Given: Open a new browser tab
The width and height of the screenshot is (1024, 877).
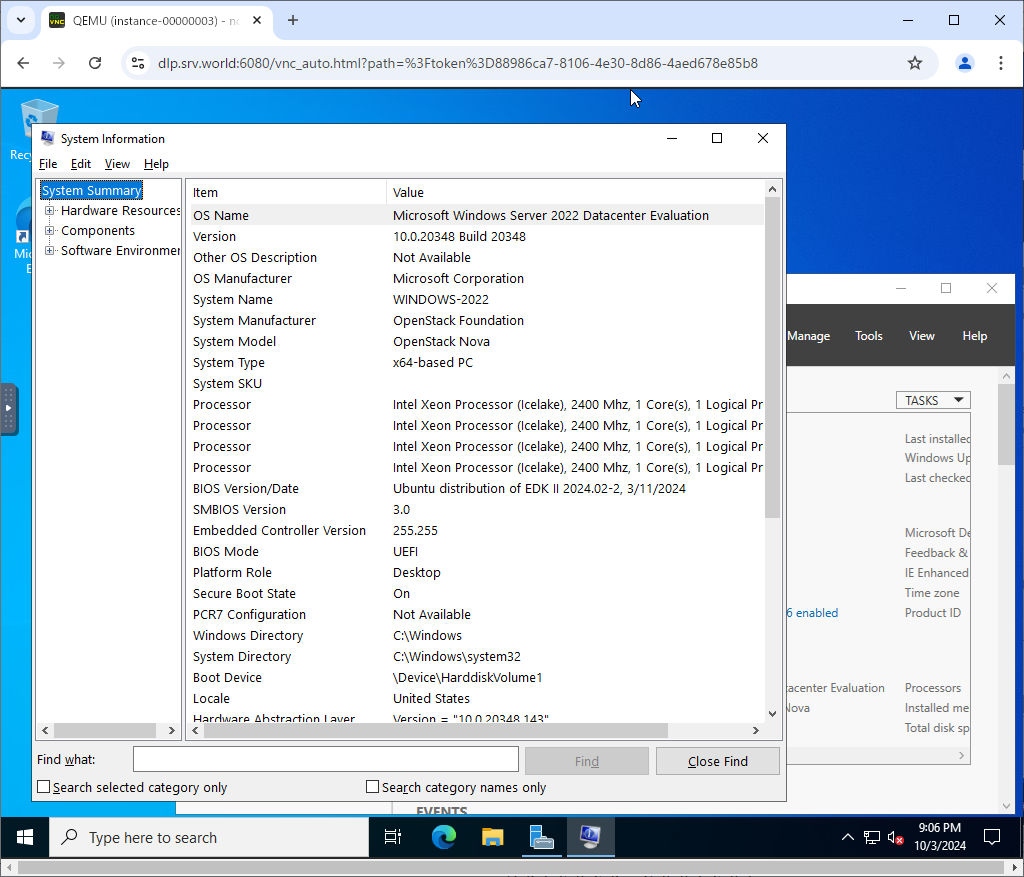Looking at the screenshot, I should [x=293, y=20].
